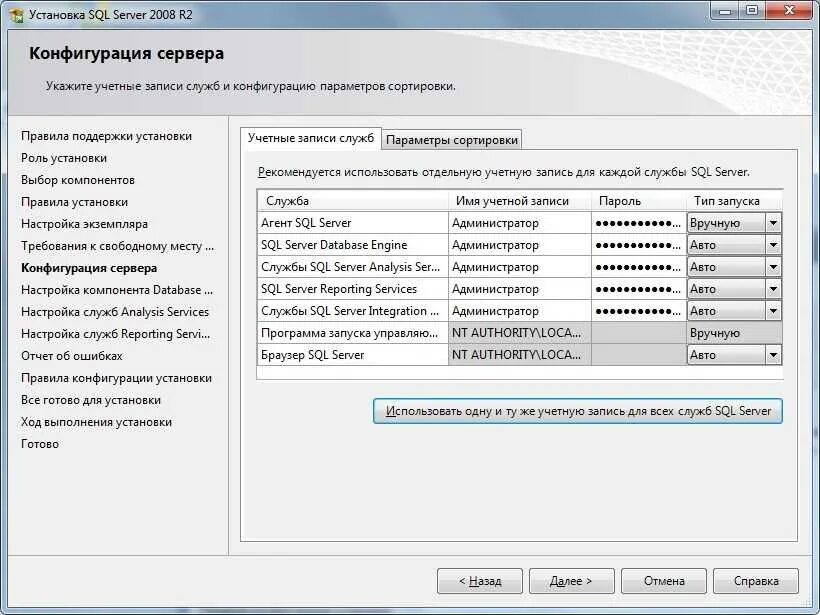
Task: Click the Служба column header
Action: click(353, 201)
